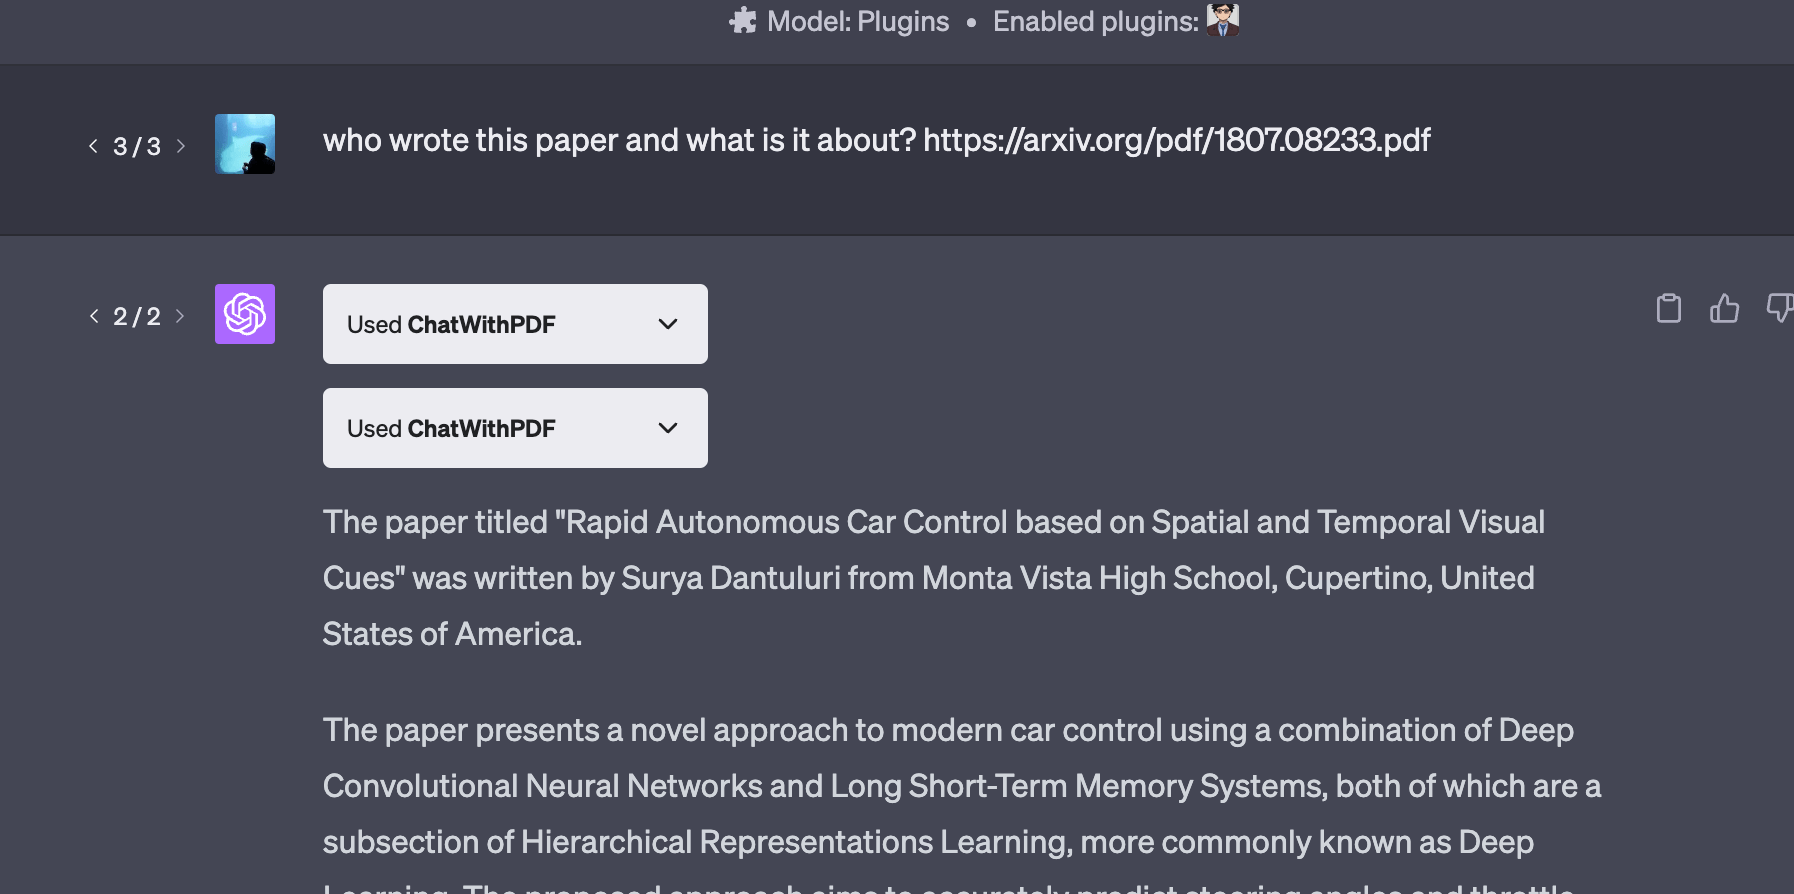Click the 2/2 response version counter
Screen dimensions: 1794x894
tap(137, 316)
